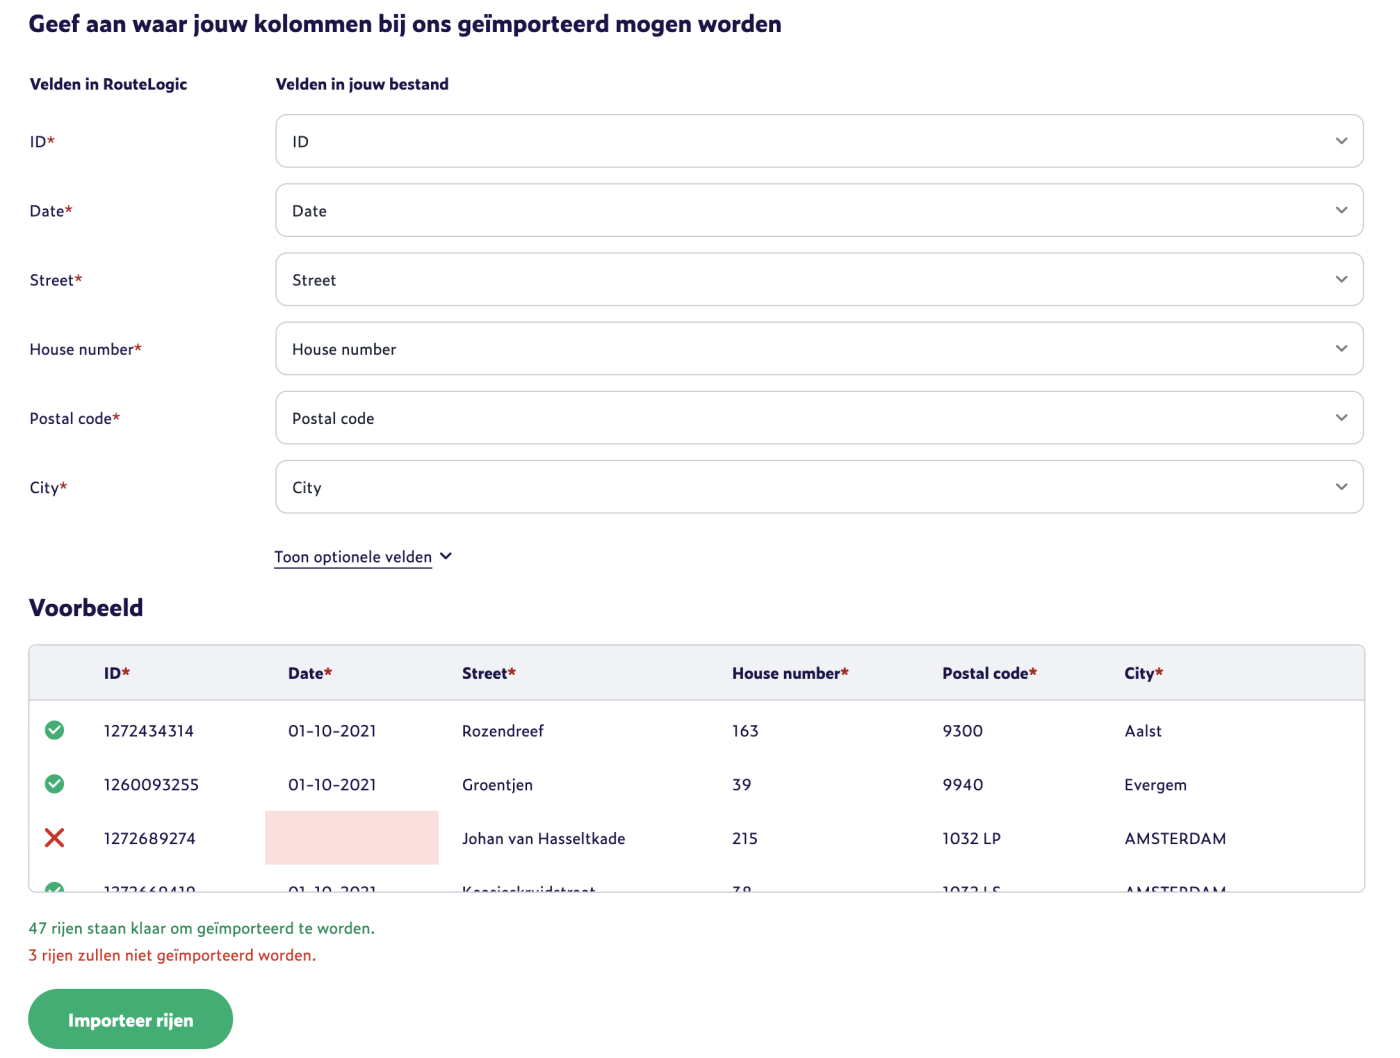Select the Rozendreef street cell
Screen dimensions: 1400x1058
click(x=502, y=731)
